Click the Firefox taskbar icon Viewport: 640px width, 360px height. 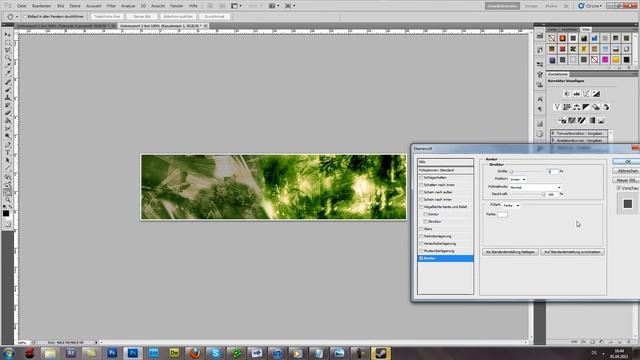(x=195, y=353)
